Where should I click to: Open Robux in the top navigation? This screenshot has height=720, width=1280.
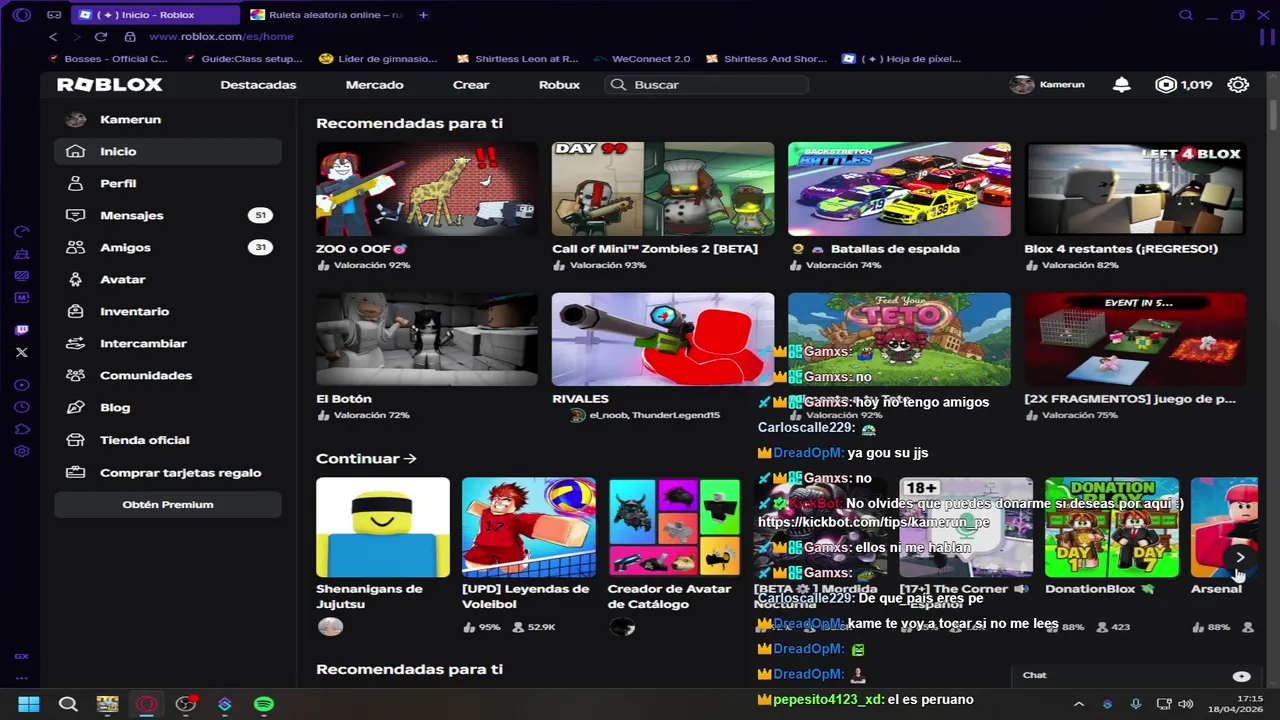559,85
